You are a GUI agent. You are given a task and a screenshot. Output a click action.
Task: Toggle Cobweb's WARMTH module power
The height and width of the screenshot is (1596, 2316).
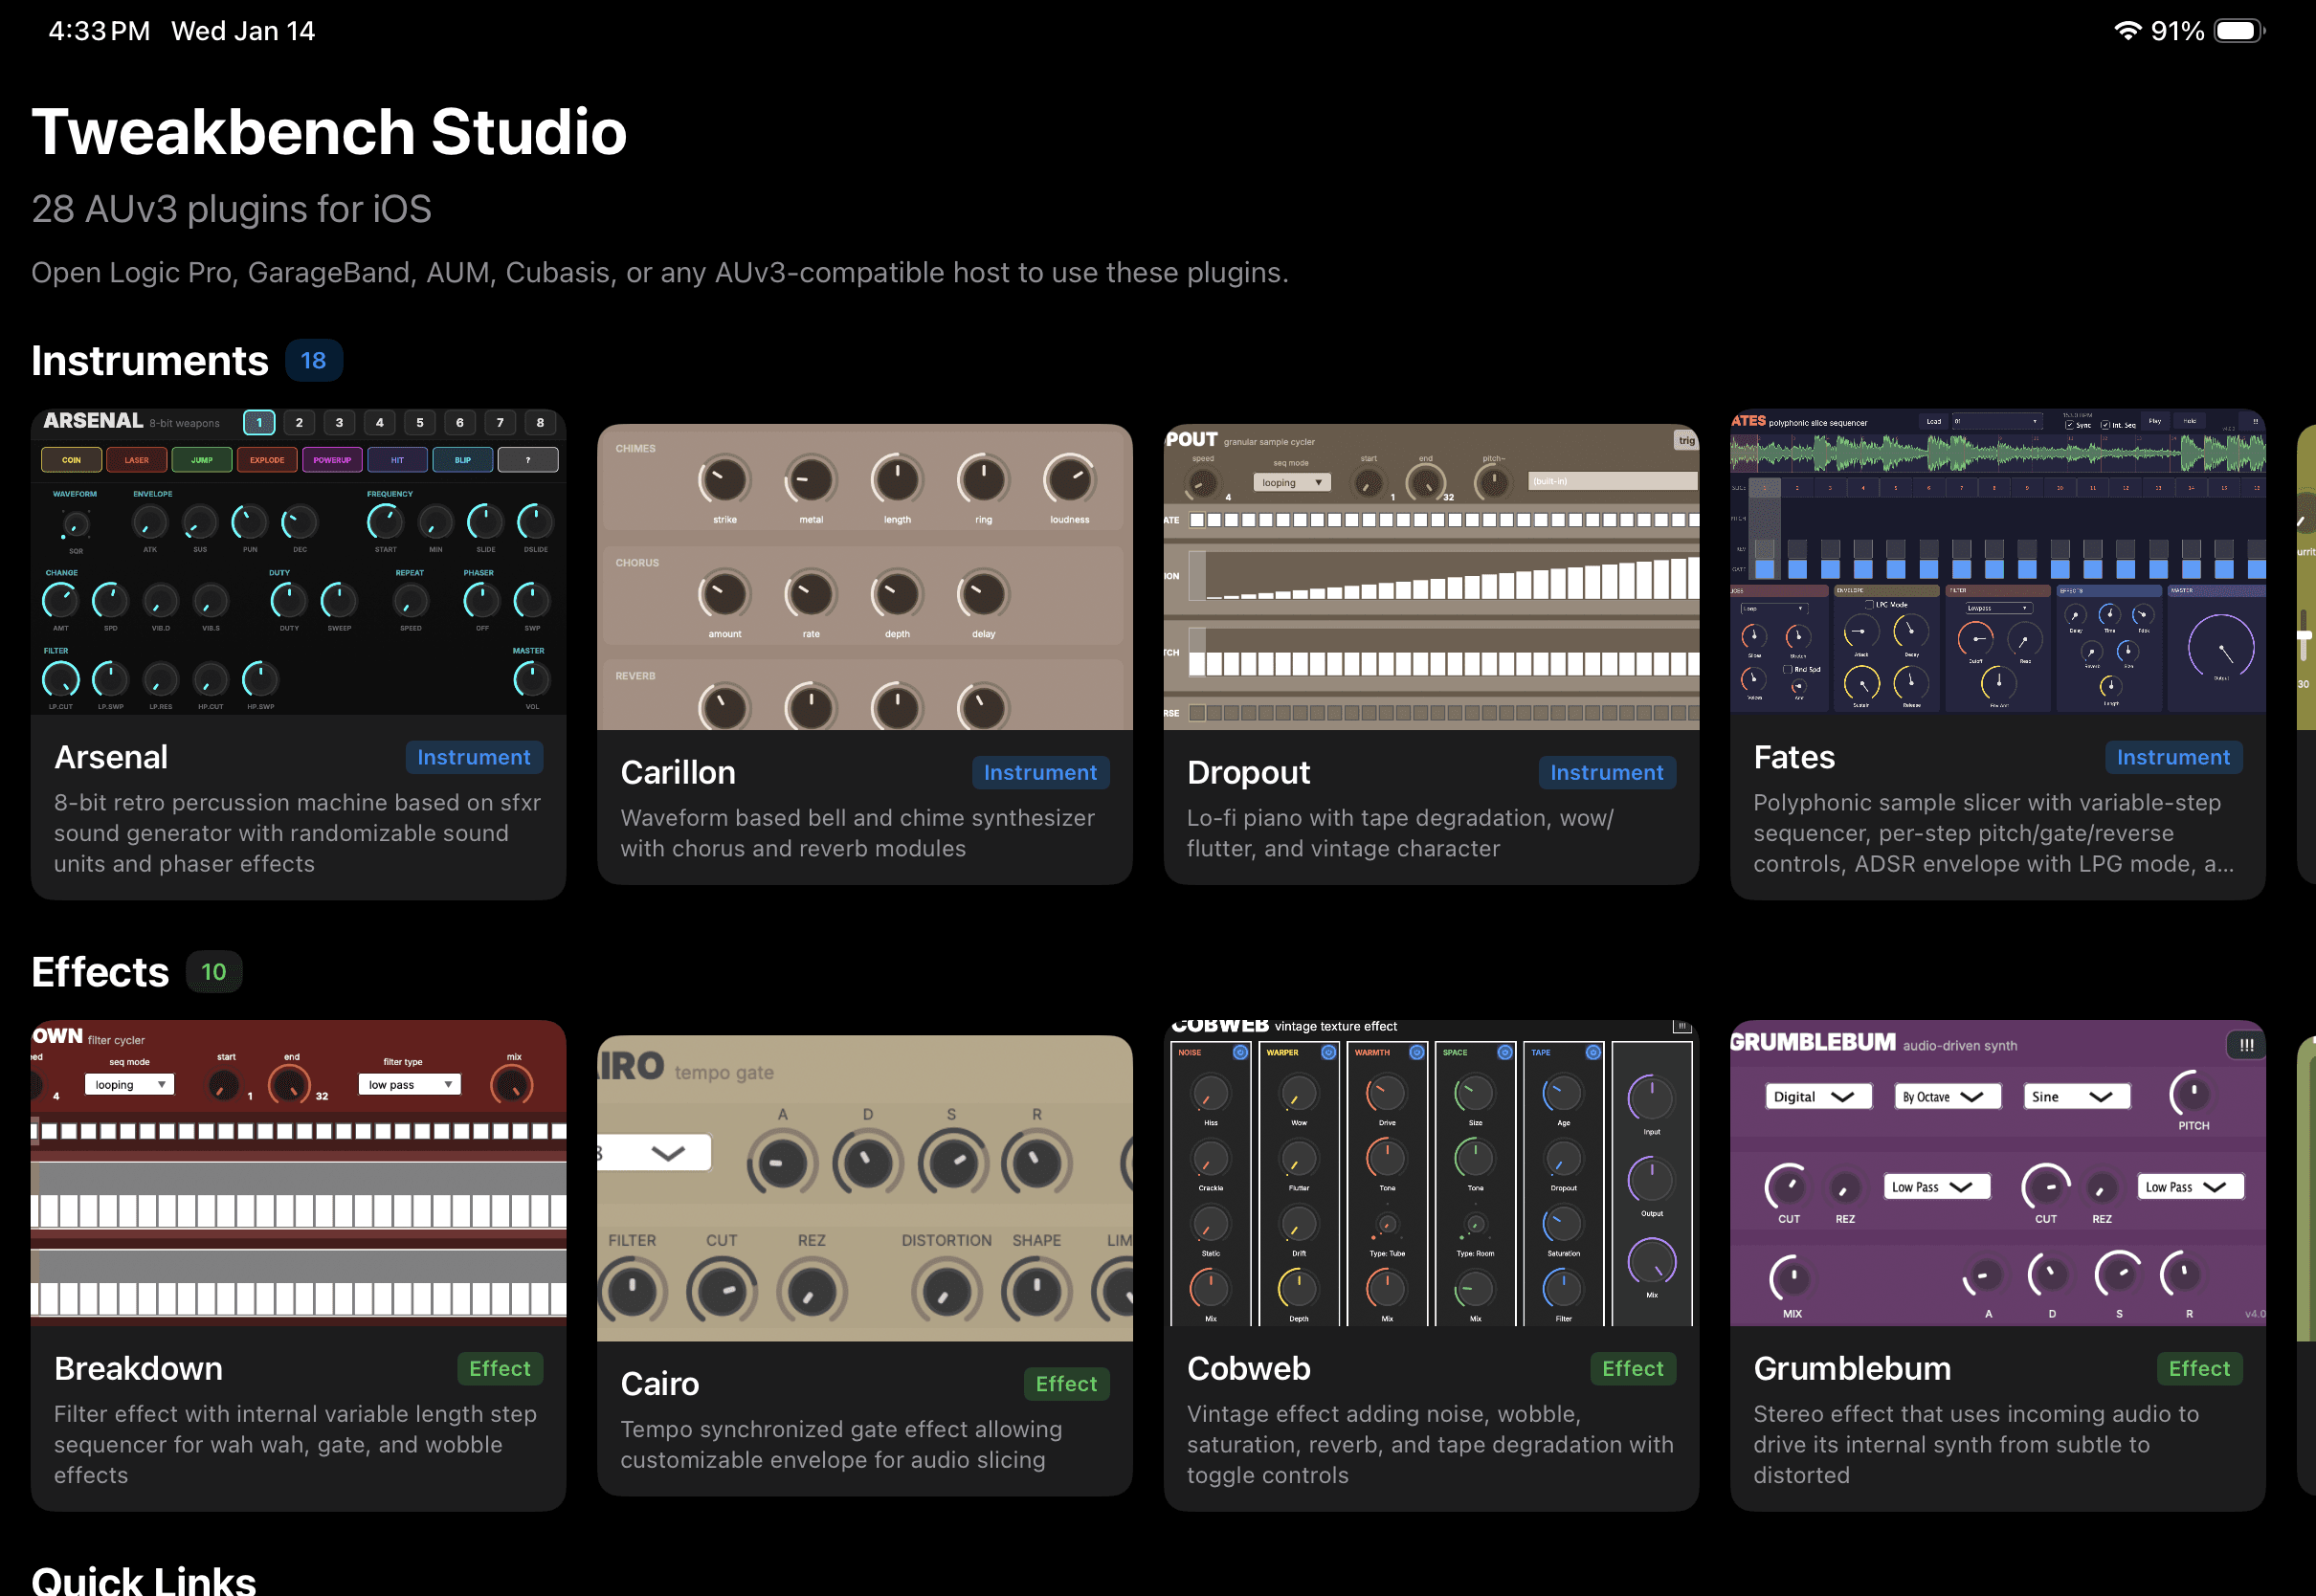click(x=1416, y=1052)
